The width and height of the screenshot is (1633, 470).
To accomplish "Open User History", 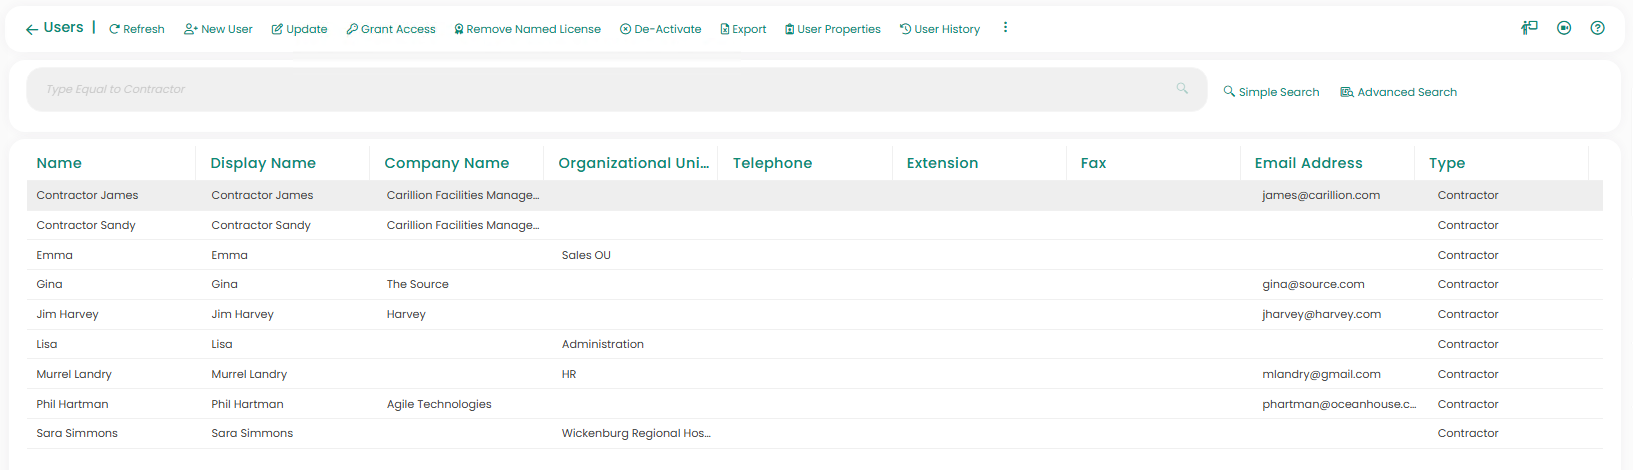I will [940, 29].
